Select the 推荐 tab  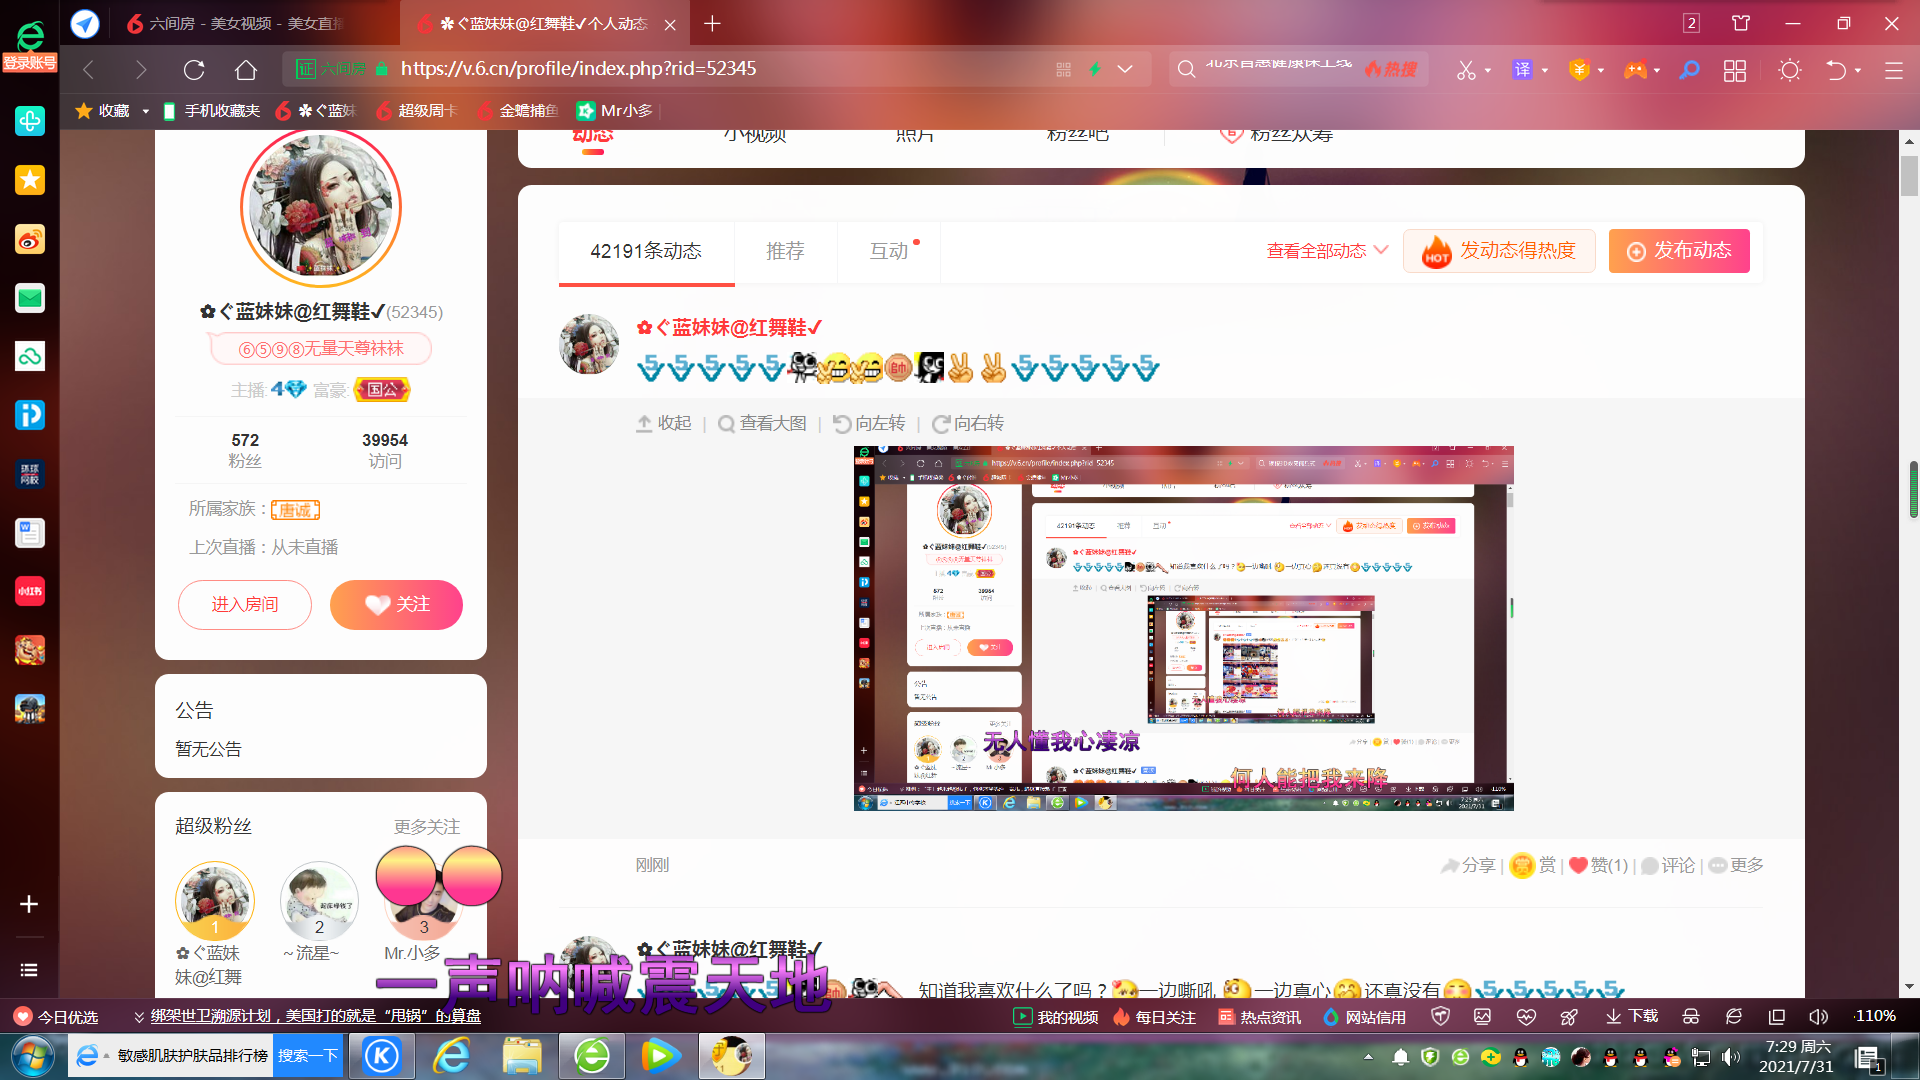[785, 251]
